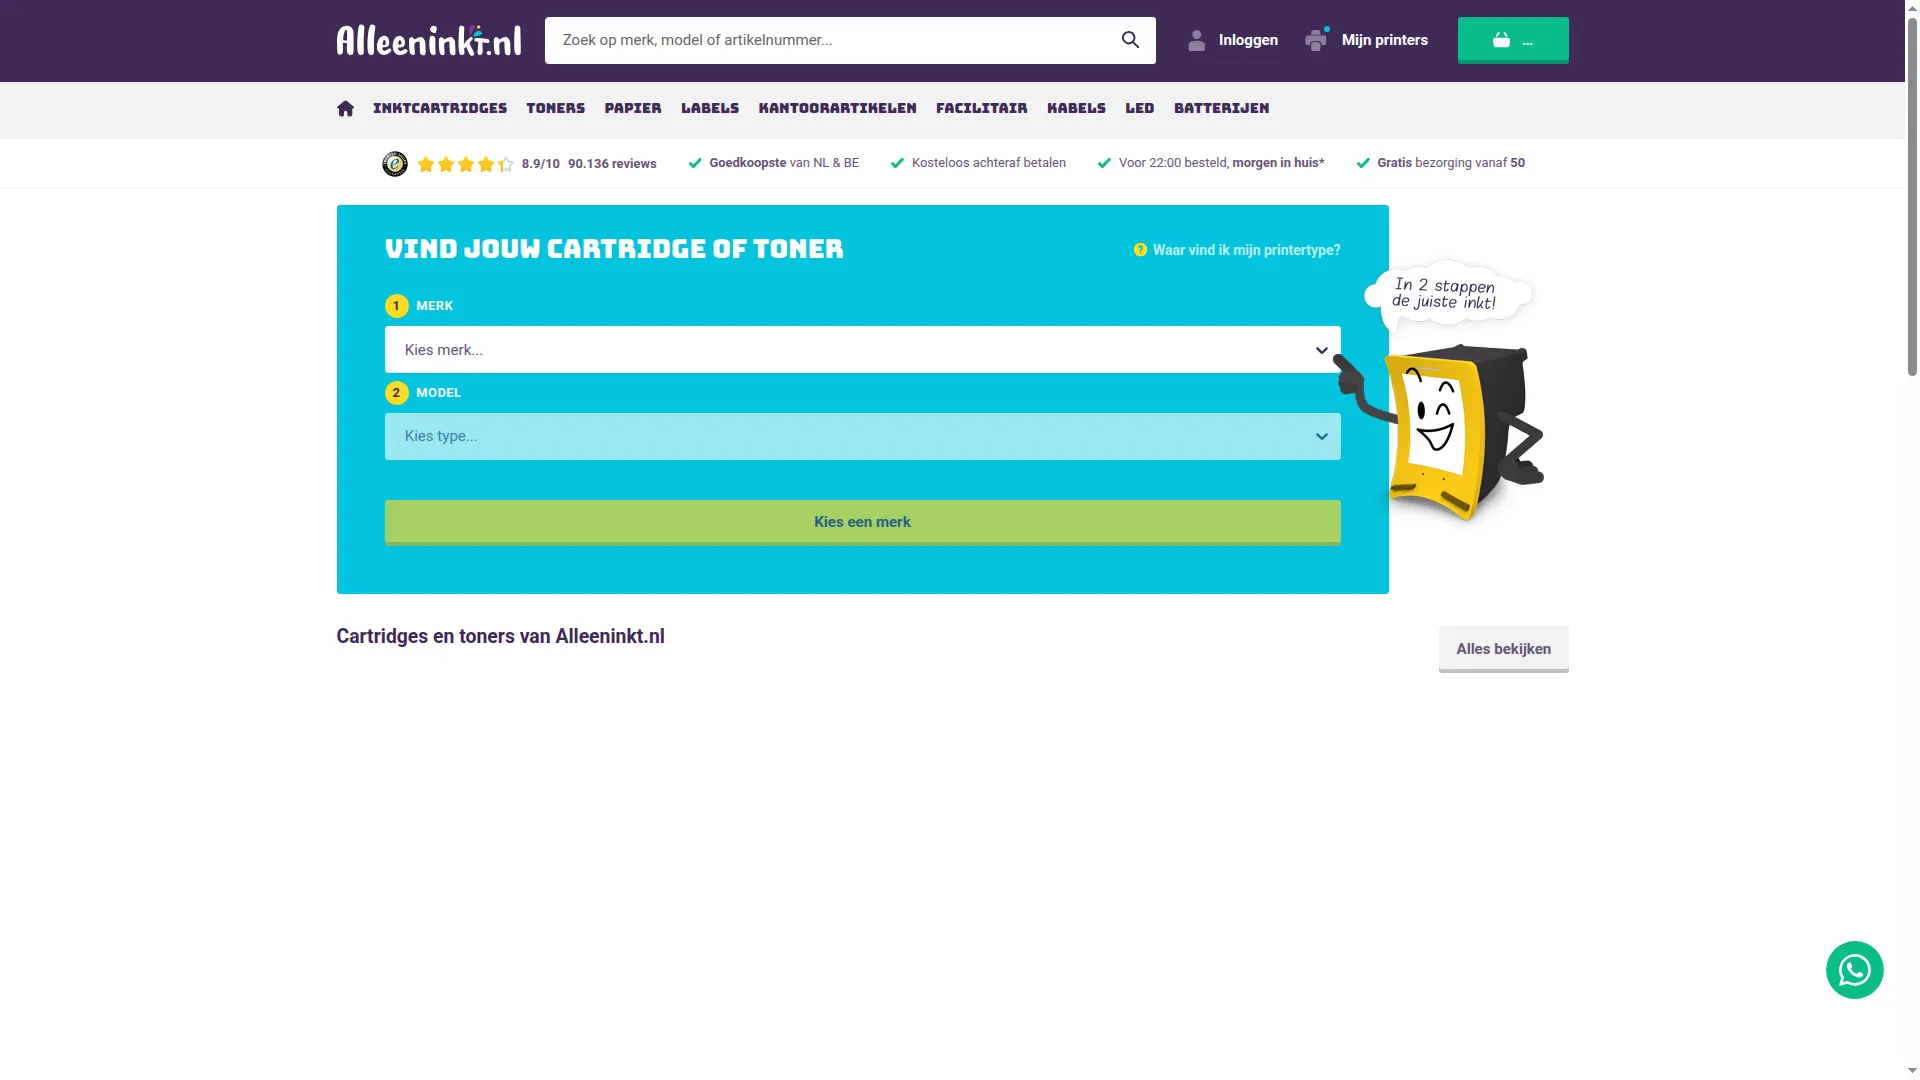Click the user profile icon beside Inloggen
The width and height of the screenshot is (1920, 1080).
coord(1196,40)
